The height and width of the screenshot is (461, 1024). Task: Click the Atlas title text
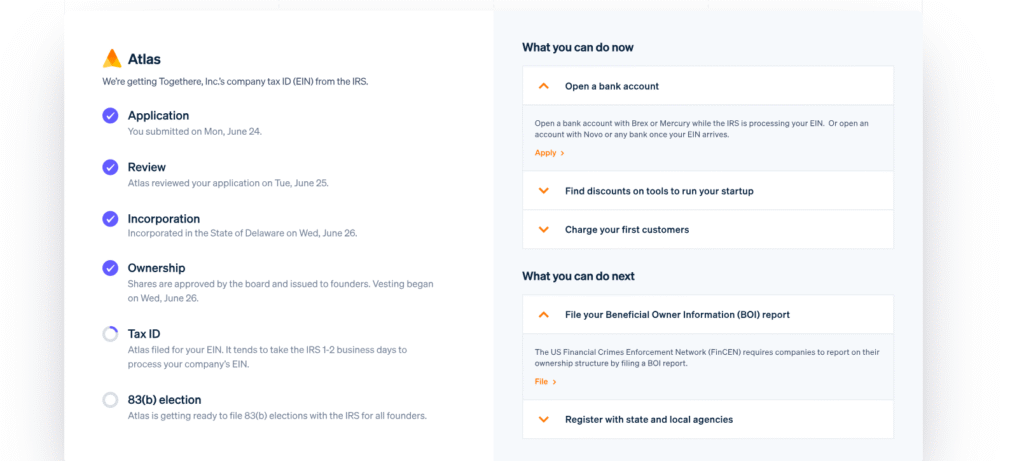[x=144, y=59]
